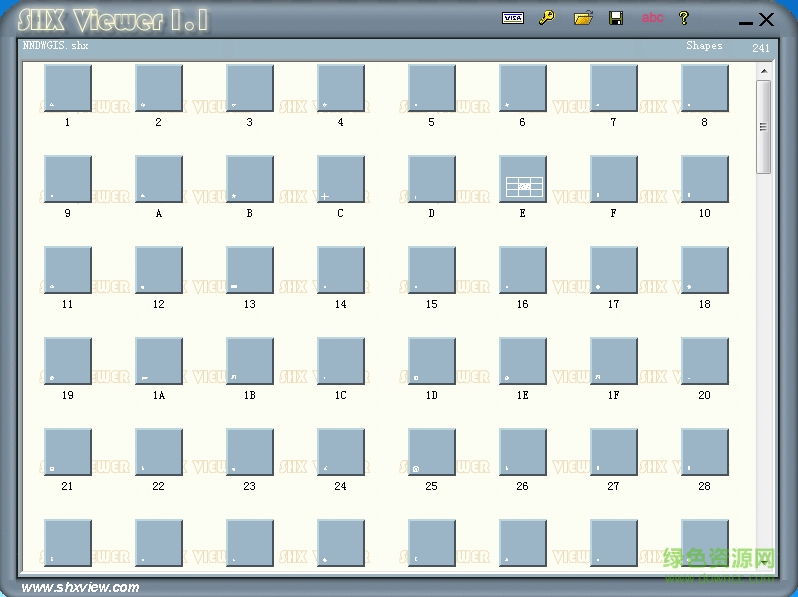Click the red abc text icon
Image resolution: width=798 pixels, height=597 pixels.
(x=652, y=18)
